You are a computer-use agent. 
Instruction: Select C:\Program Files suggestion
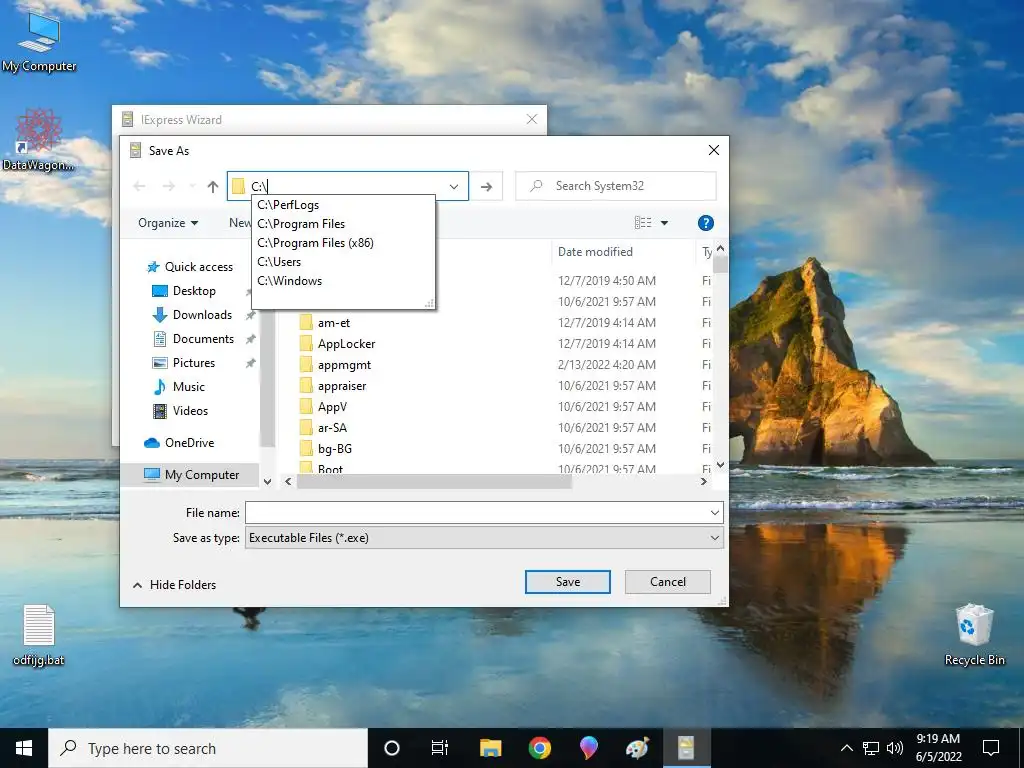343,224
